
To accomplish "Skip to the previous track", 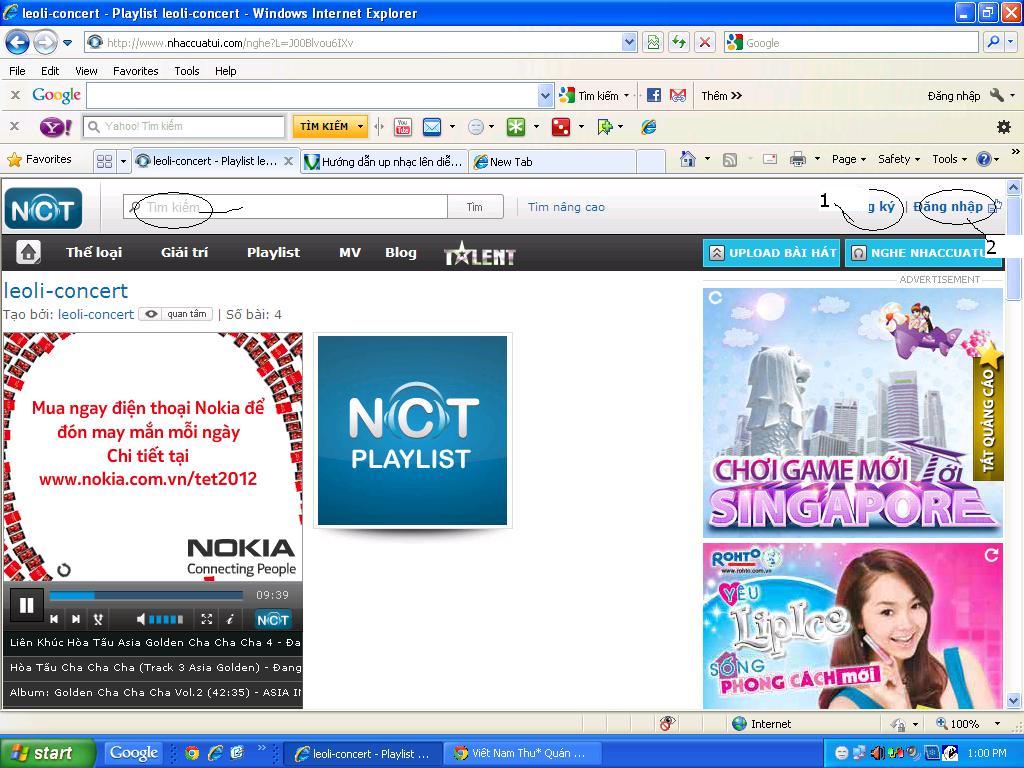I will 54,619.
